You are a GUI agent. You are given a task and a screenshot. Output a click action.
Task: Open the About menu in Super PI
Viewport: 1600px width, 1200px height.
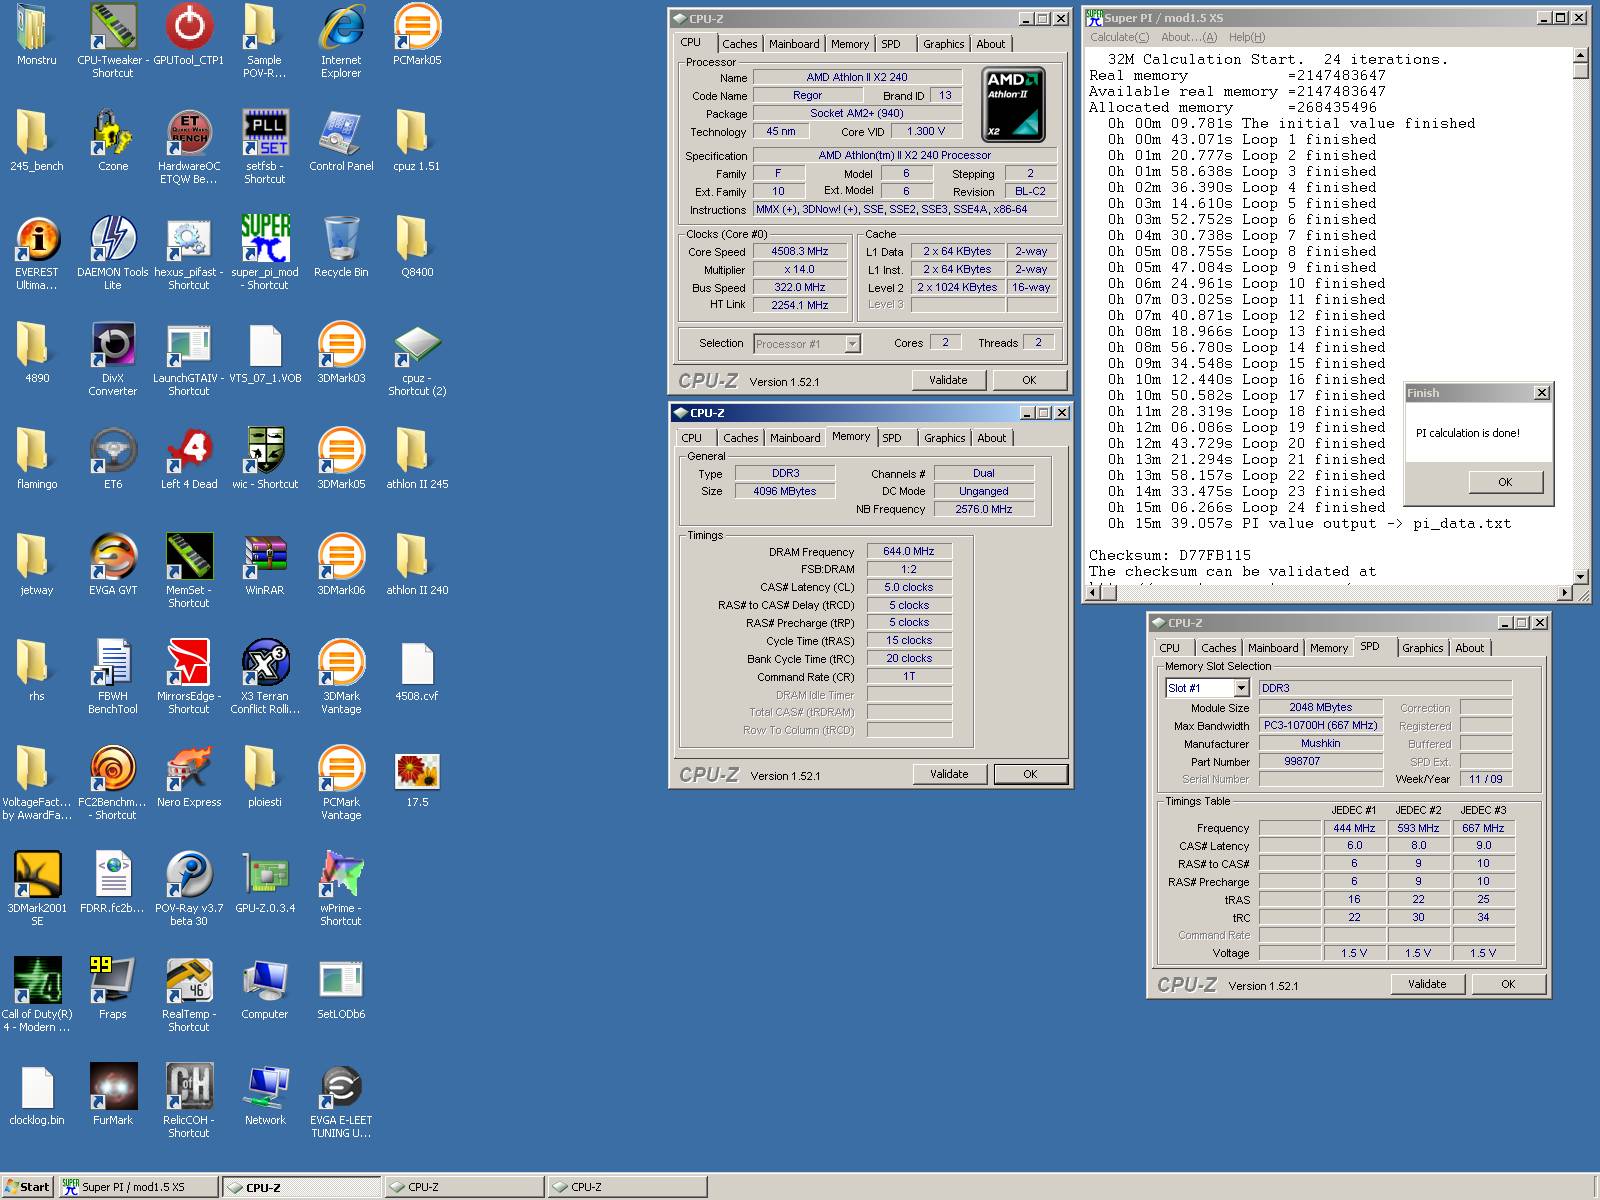(x=1189, y=37)
